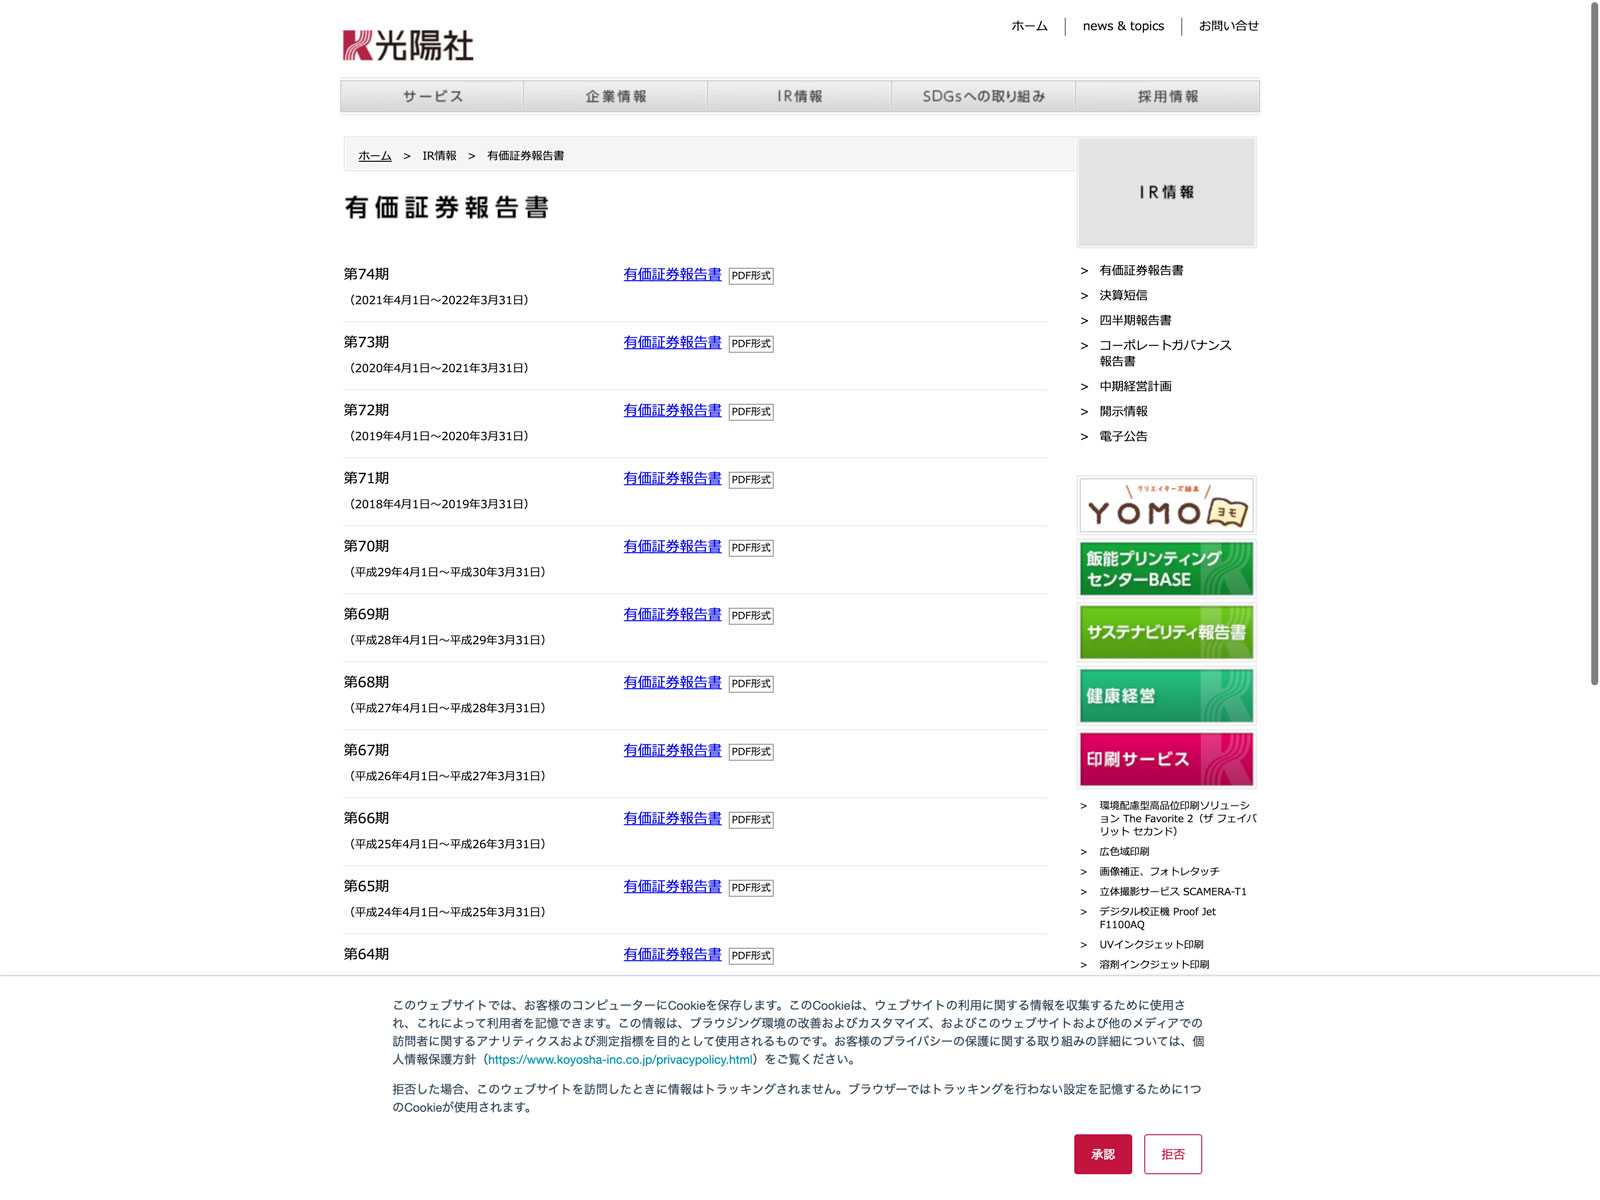Open the 健康経営 banner
This screenshot has width=1600, height=1200.
[1166, 696]
